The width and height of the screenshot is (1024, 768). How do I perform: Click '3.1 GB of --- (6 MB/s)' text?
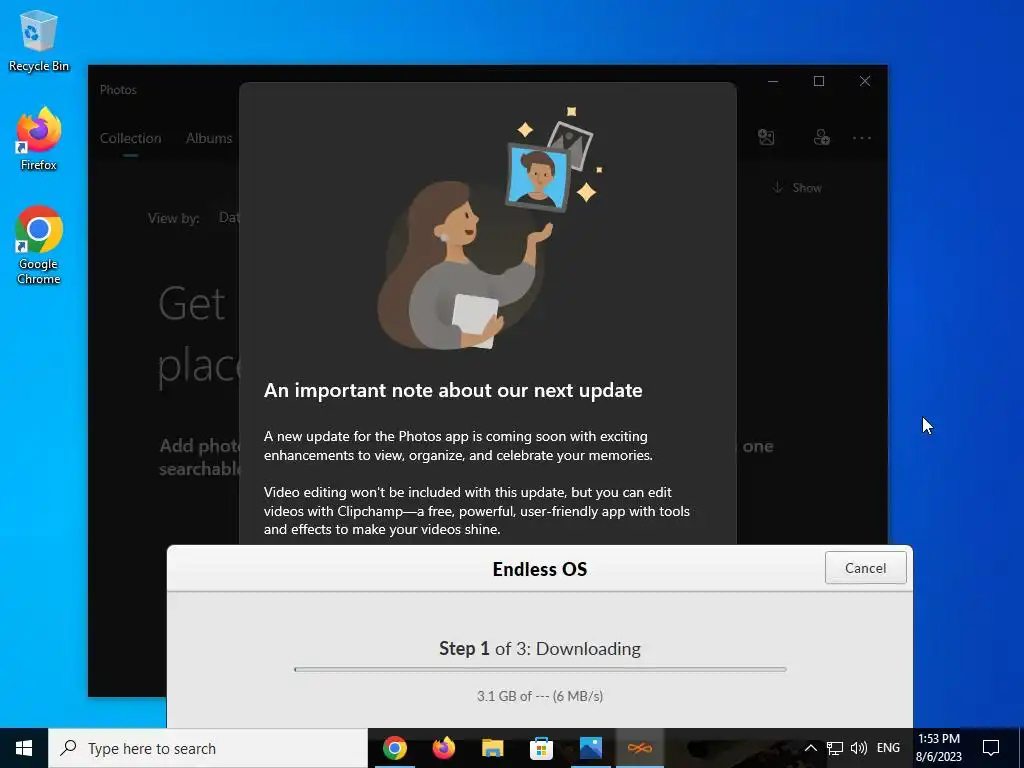(540, 696)
